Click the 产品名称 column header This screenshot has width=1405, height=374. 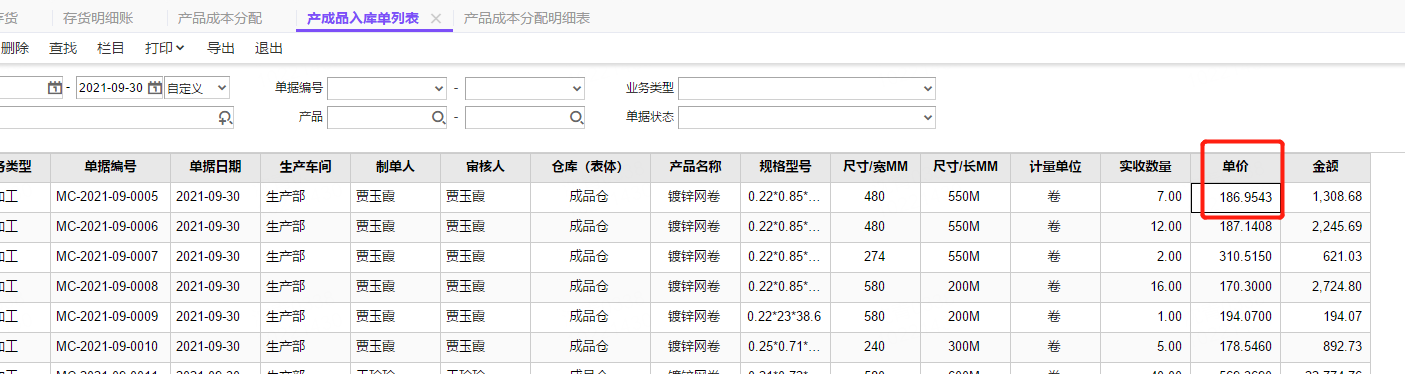[695, 167]
